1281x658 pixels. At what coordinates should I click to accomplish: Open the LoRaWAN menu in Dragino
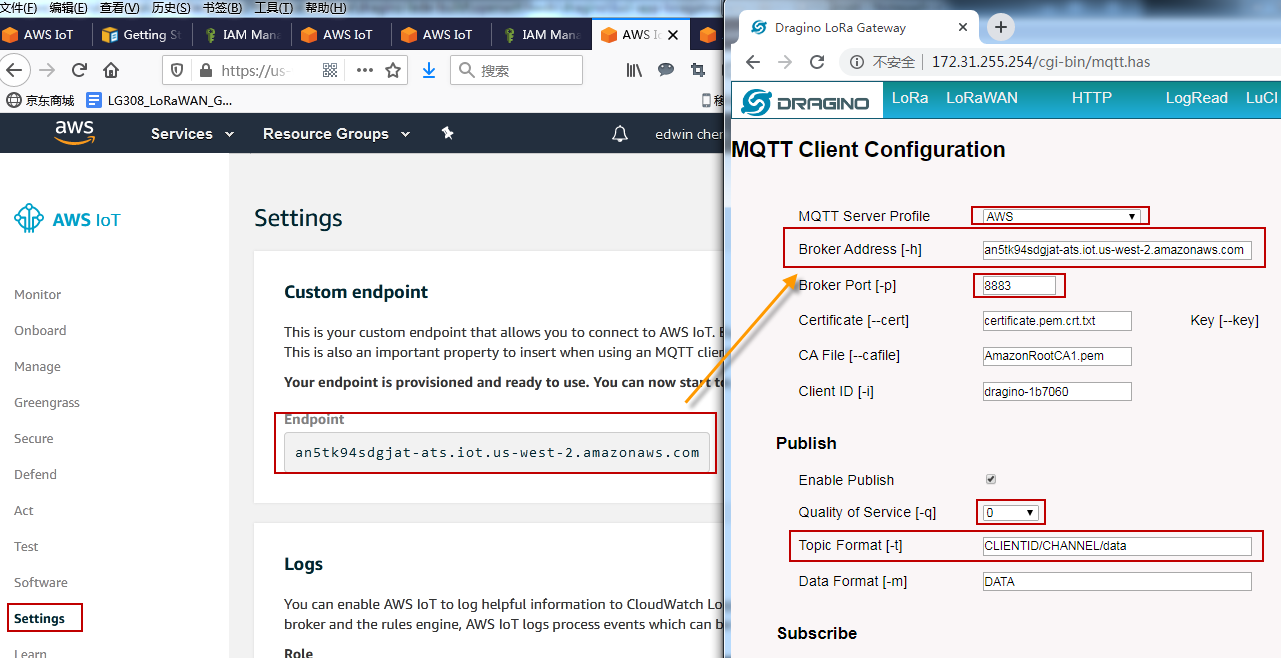(x=982, y=98)
